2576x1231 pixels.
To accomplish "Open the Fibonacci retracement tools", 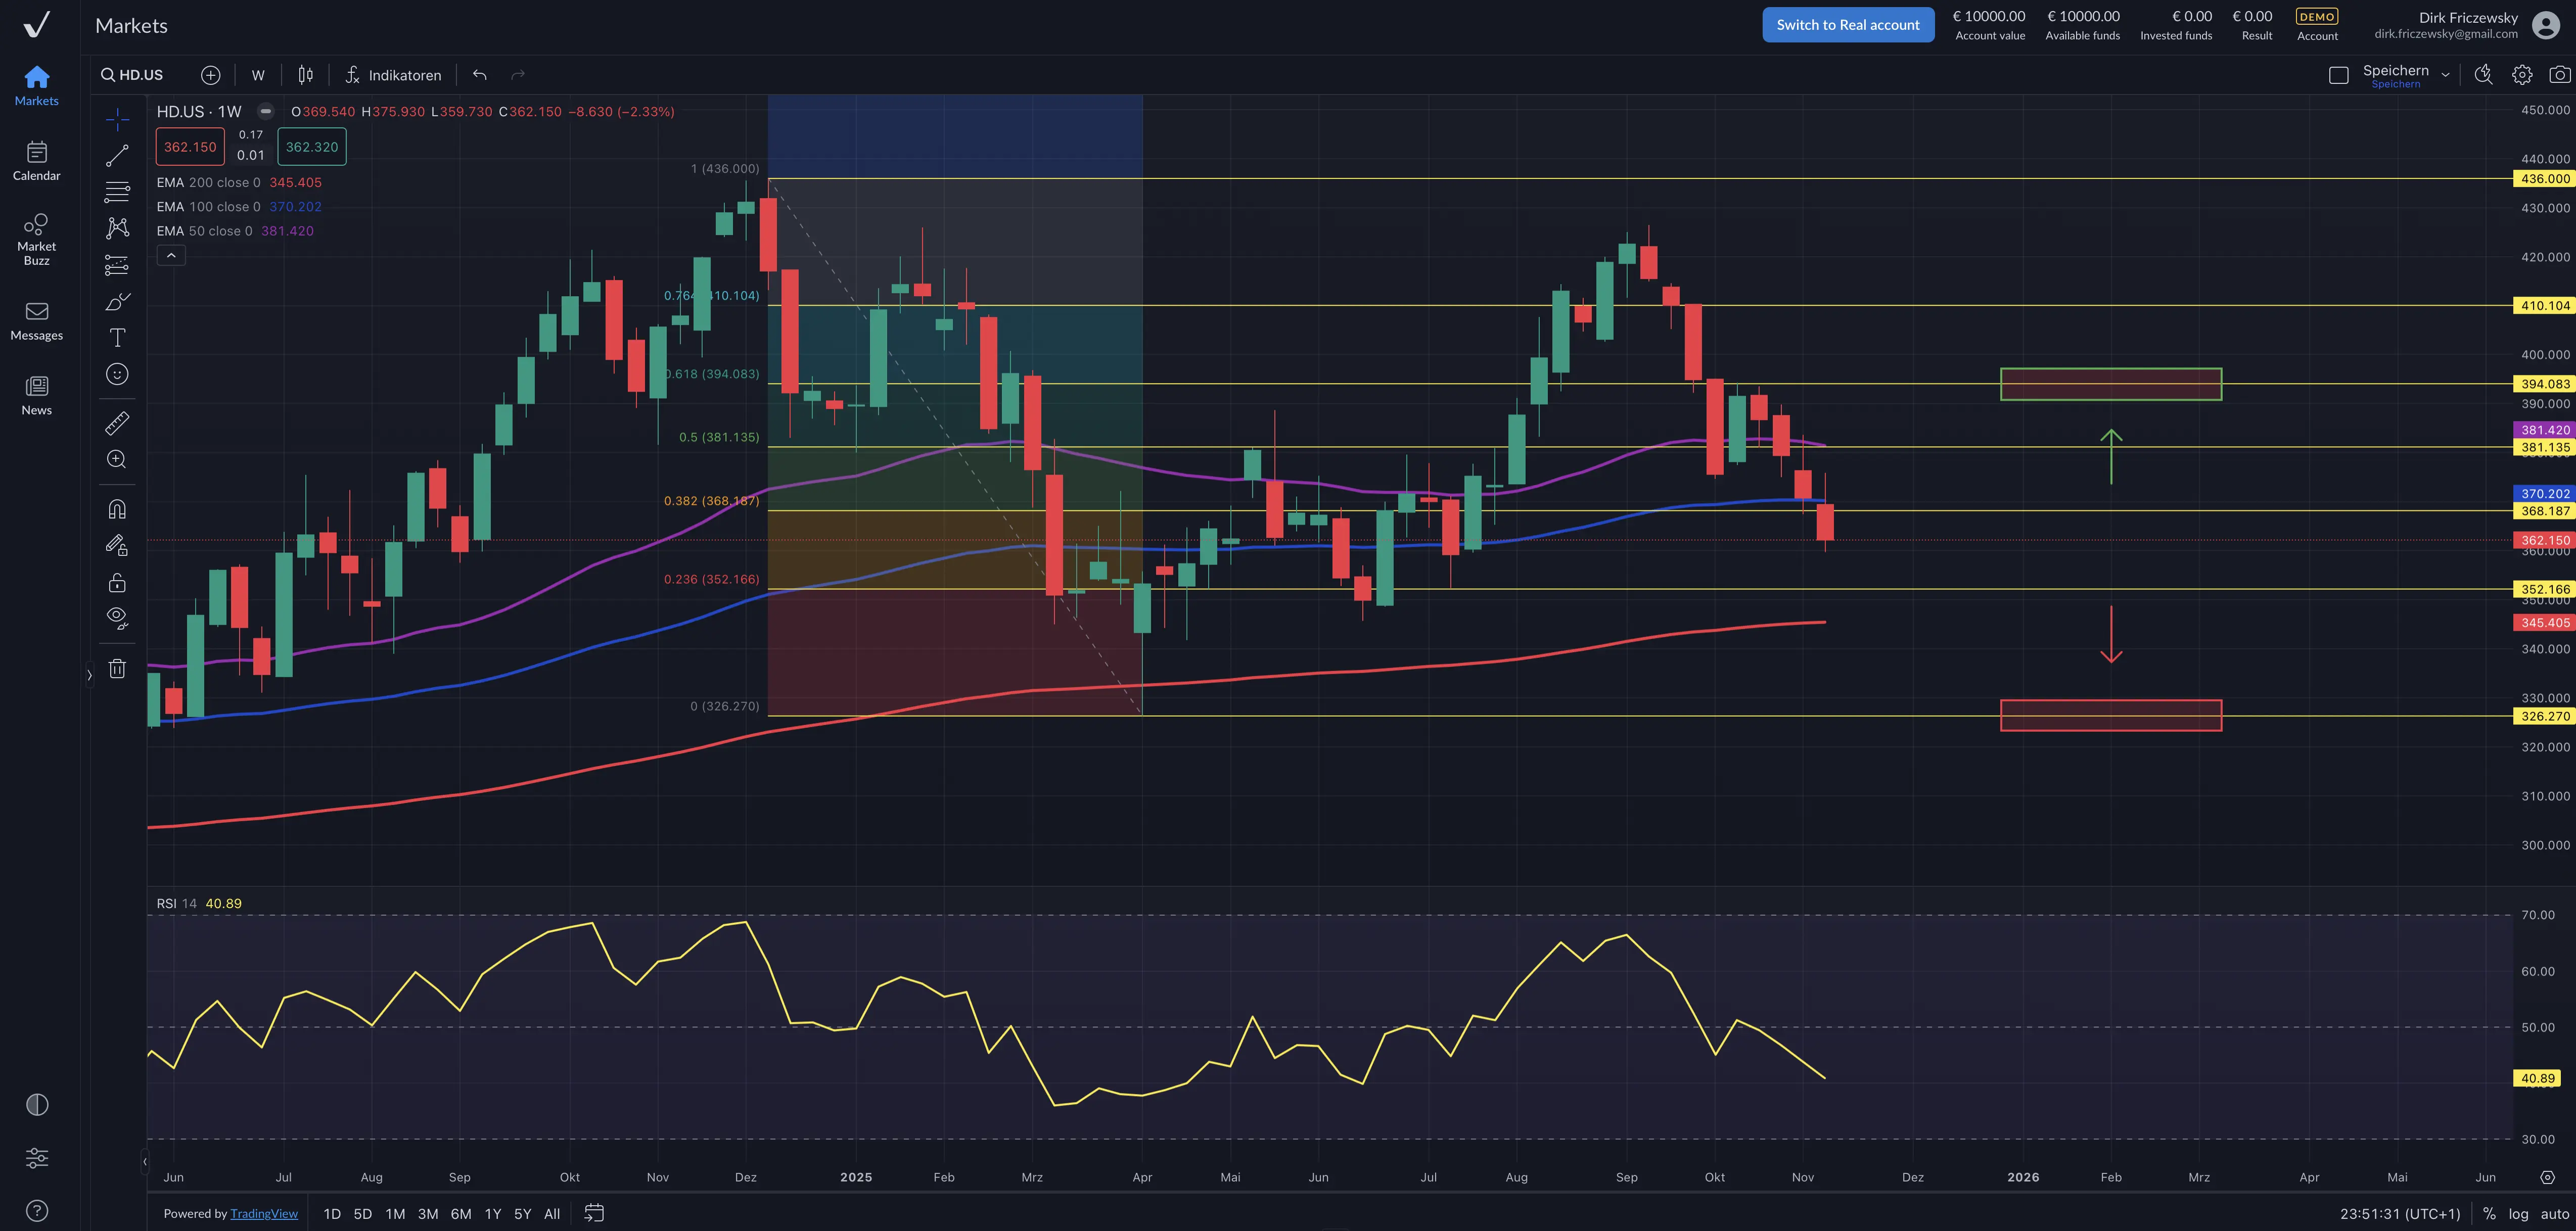I will tap(117, 191).
